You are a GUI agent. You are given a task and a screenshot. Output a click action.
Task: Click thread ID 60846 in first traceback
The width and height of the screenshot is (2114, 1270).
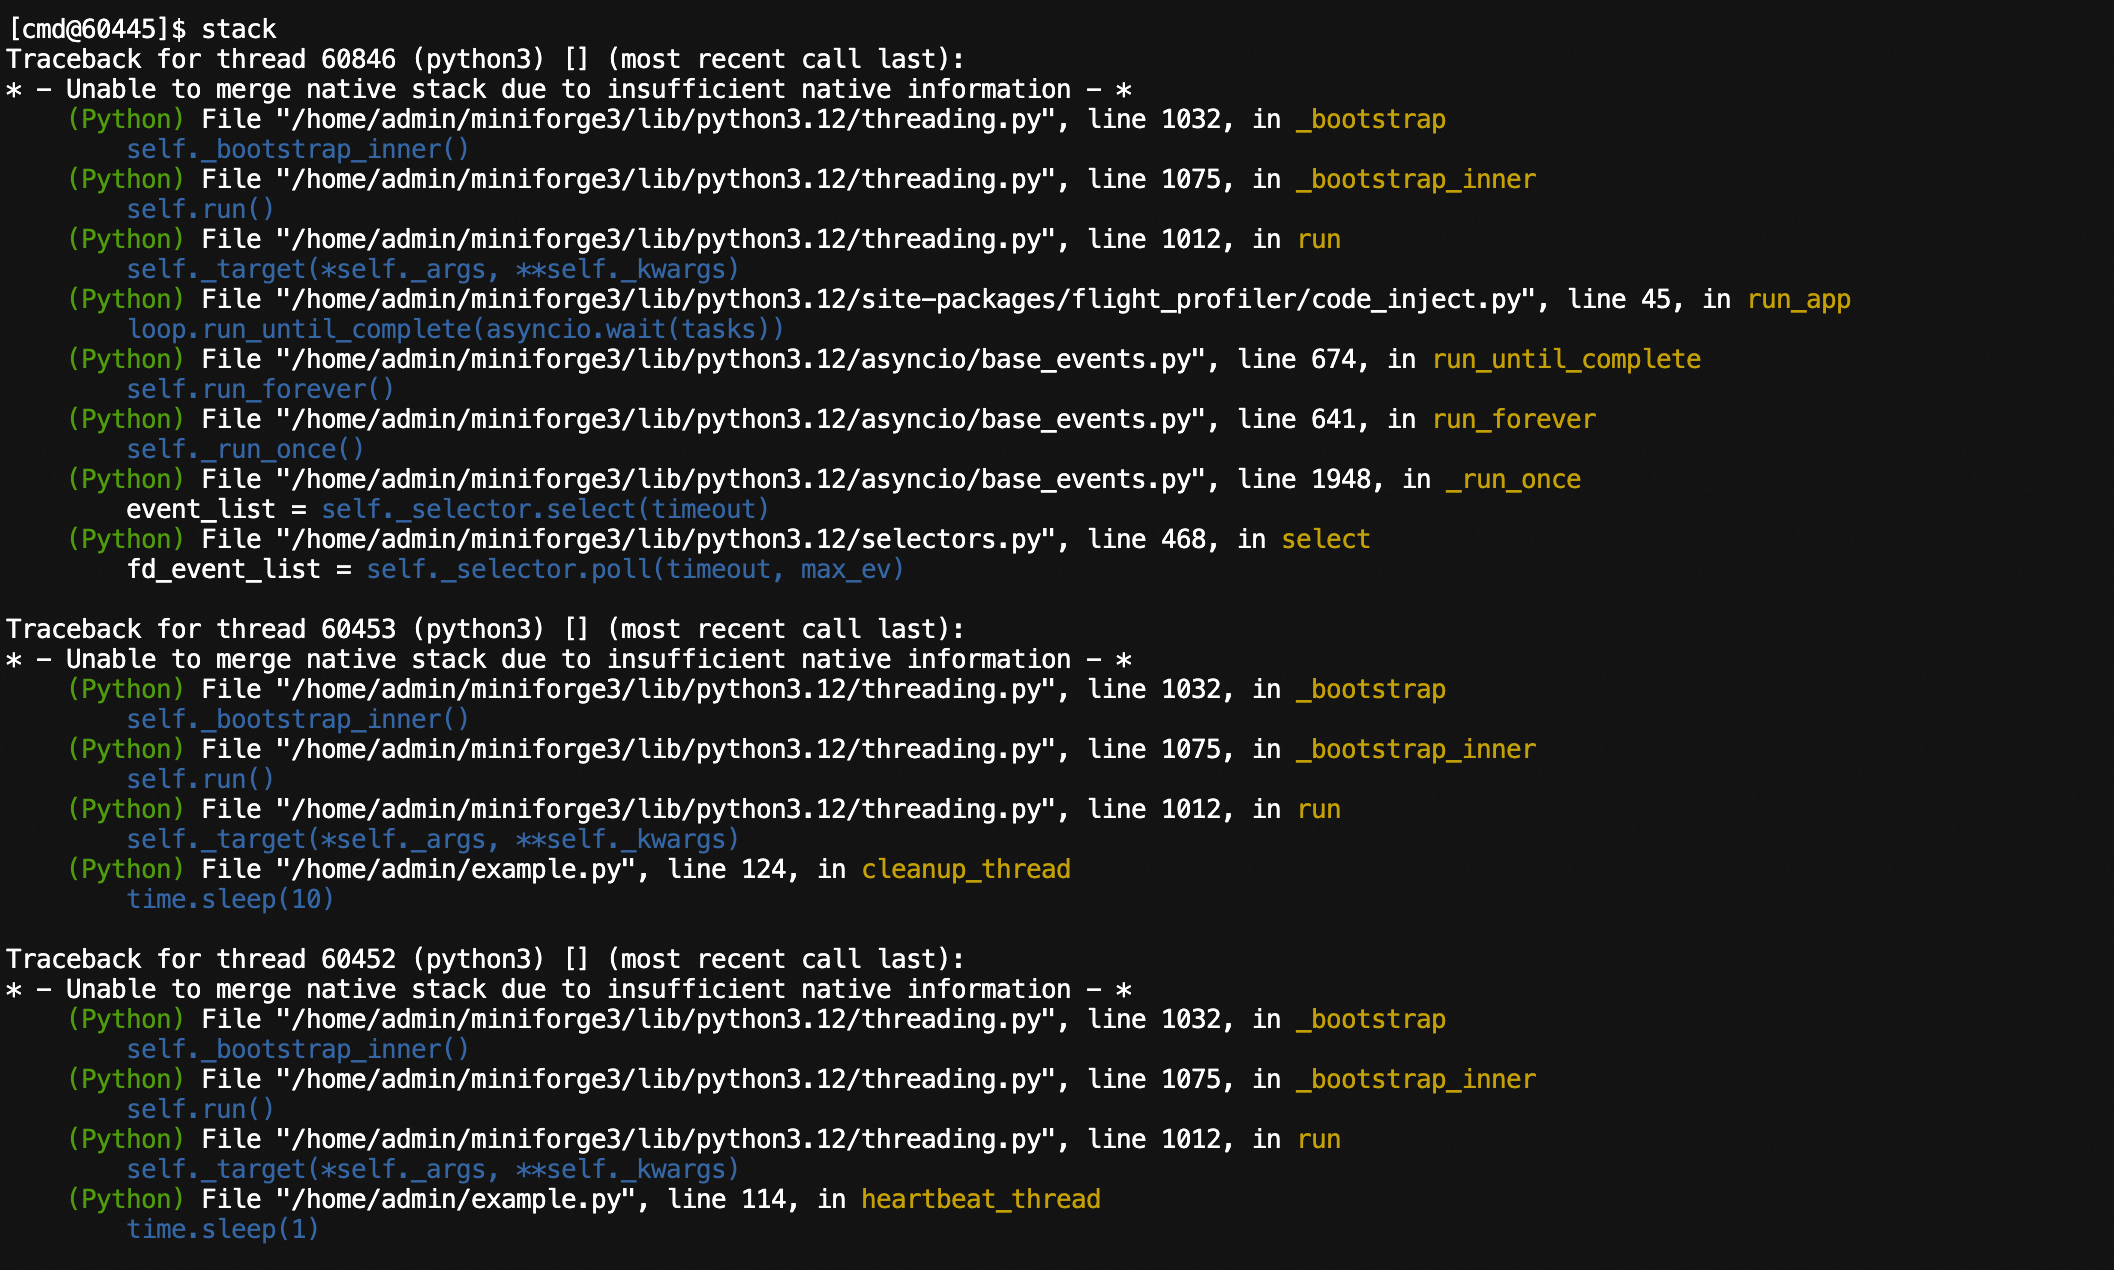tap(358, 59)
